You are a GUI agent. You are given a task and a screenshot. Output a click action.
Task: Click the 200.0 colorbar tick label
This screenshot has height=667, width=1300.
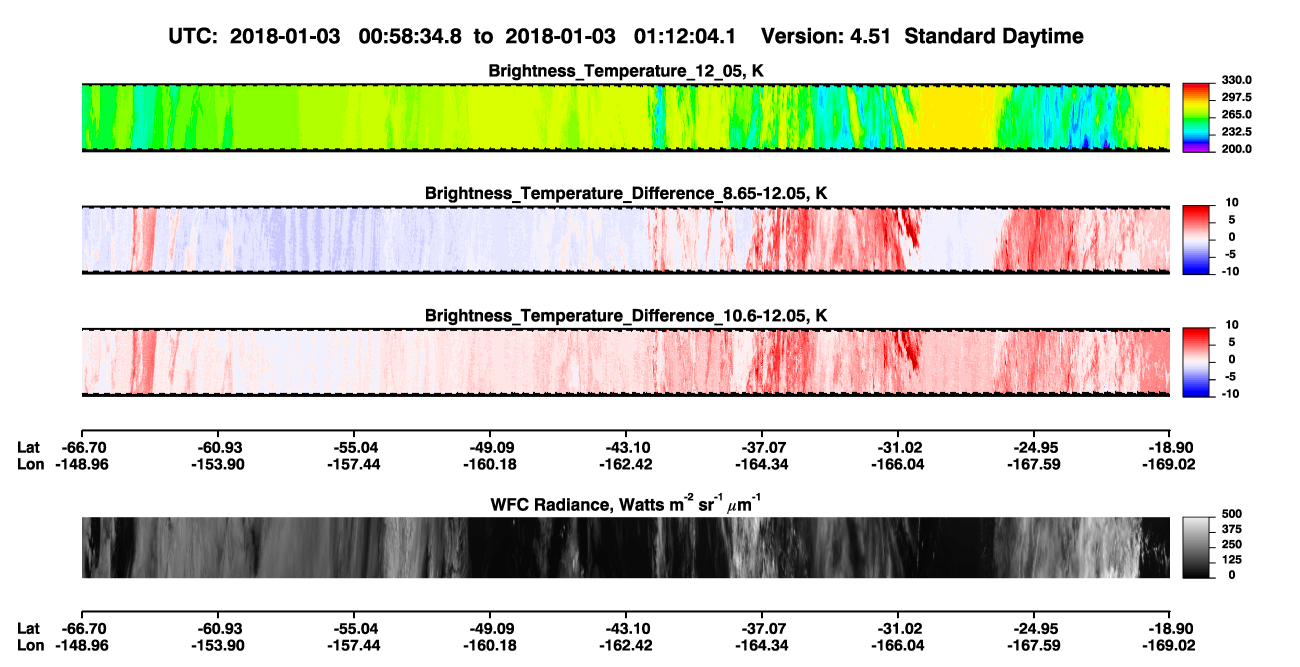[x=1236, y=148]
